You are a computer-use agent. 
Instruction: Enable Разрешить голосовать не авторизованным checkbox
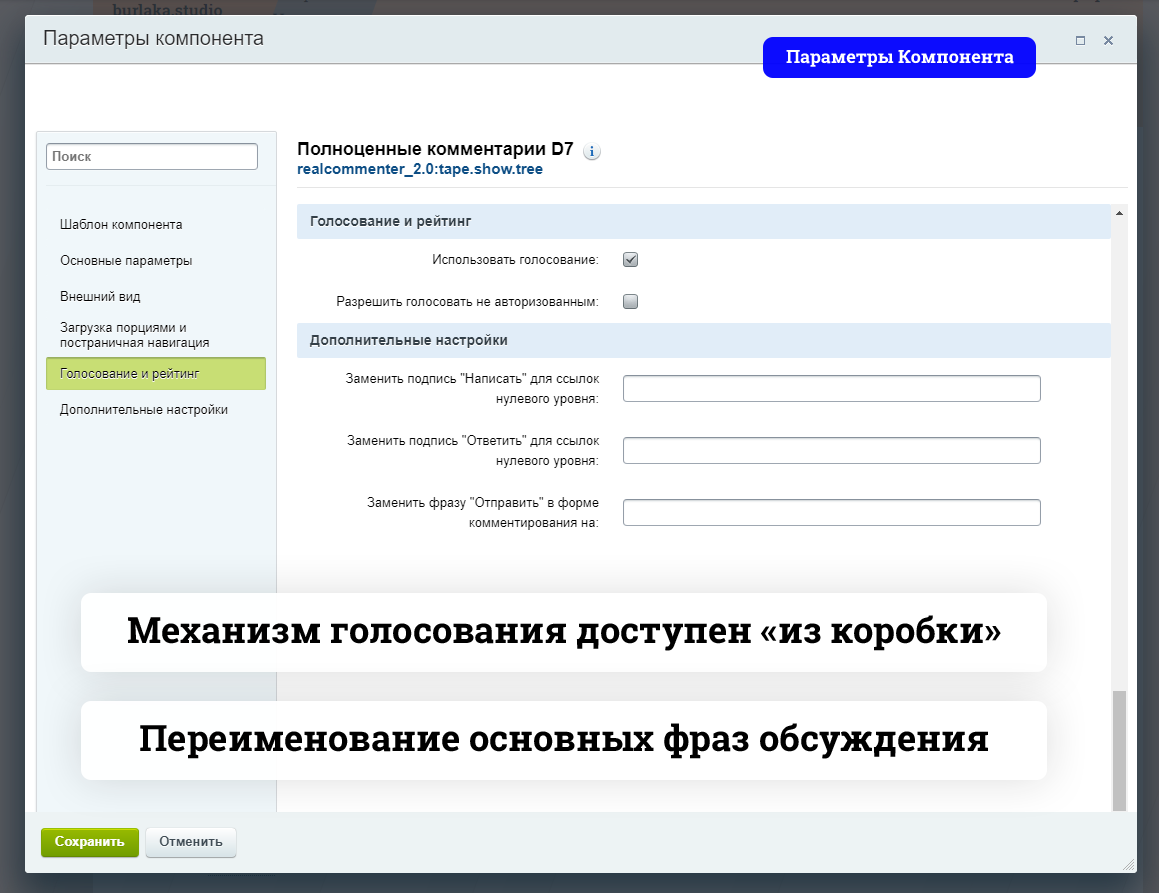pos(630,301)
